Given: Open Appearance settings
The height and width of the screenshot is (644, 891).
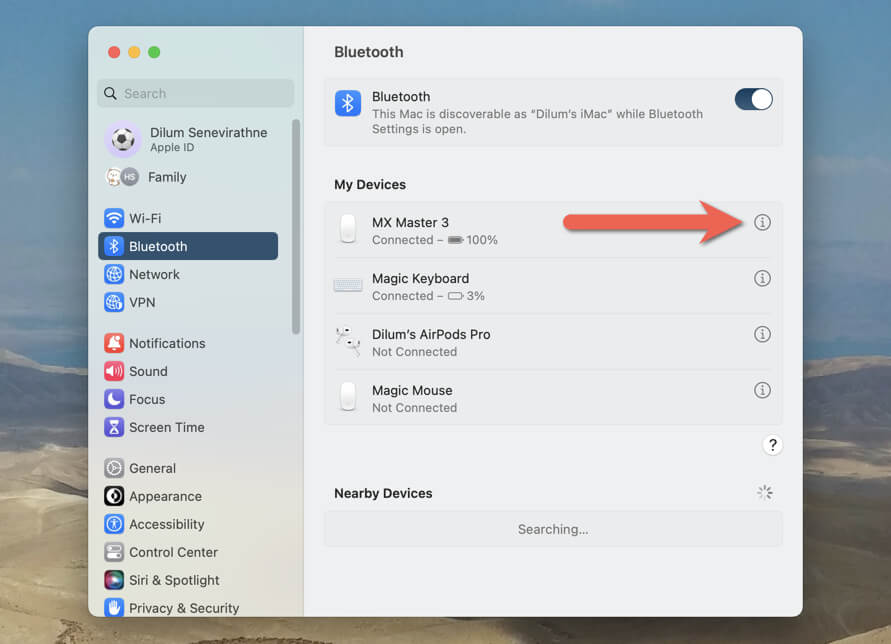Looking at the screenshot, I should pos(188,496).
